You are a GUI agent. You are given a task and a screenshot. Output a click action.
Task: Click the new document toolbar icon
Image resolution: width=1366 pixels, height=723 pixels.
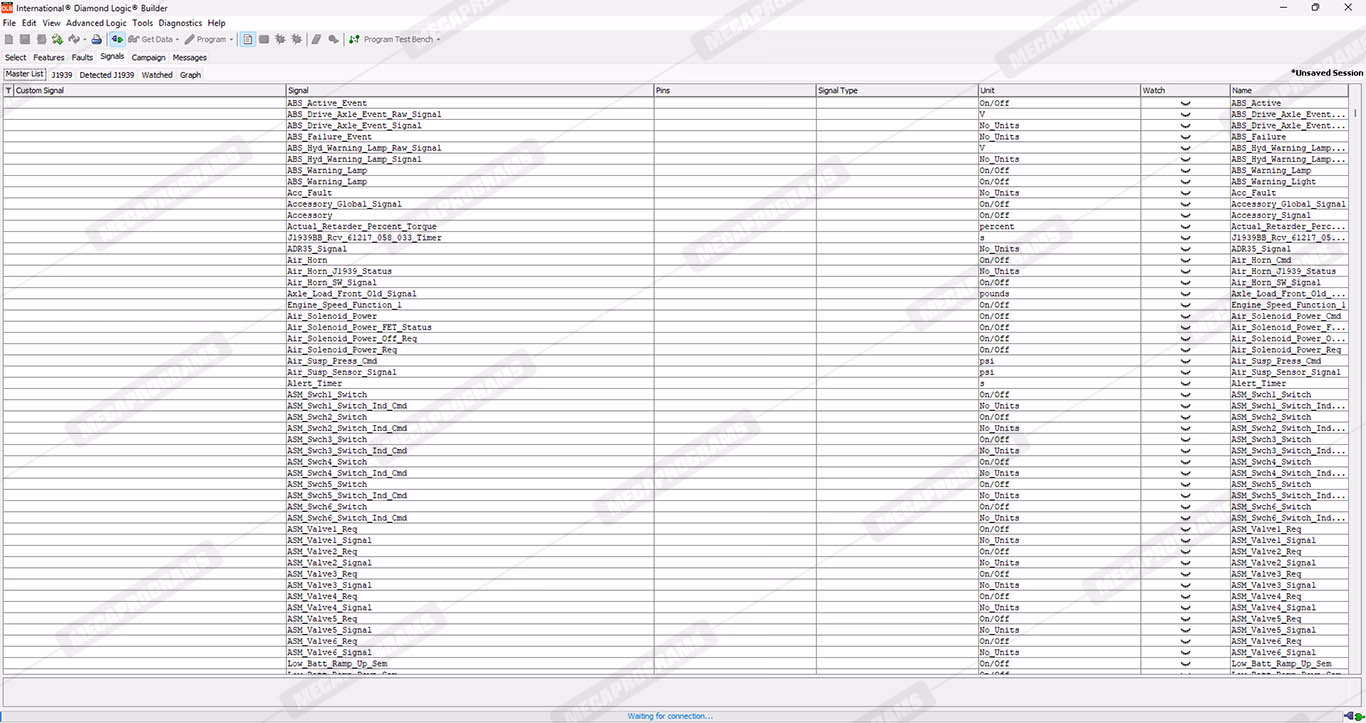point(9,40)
